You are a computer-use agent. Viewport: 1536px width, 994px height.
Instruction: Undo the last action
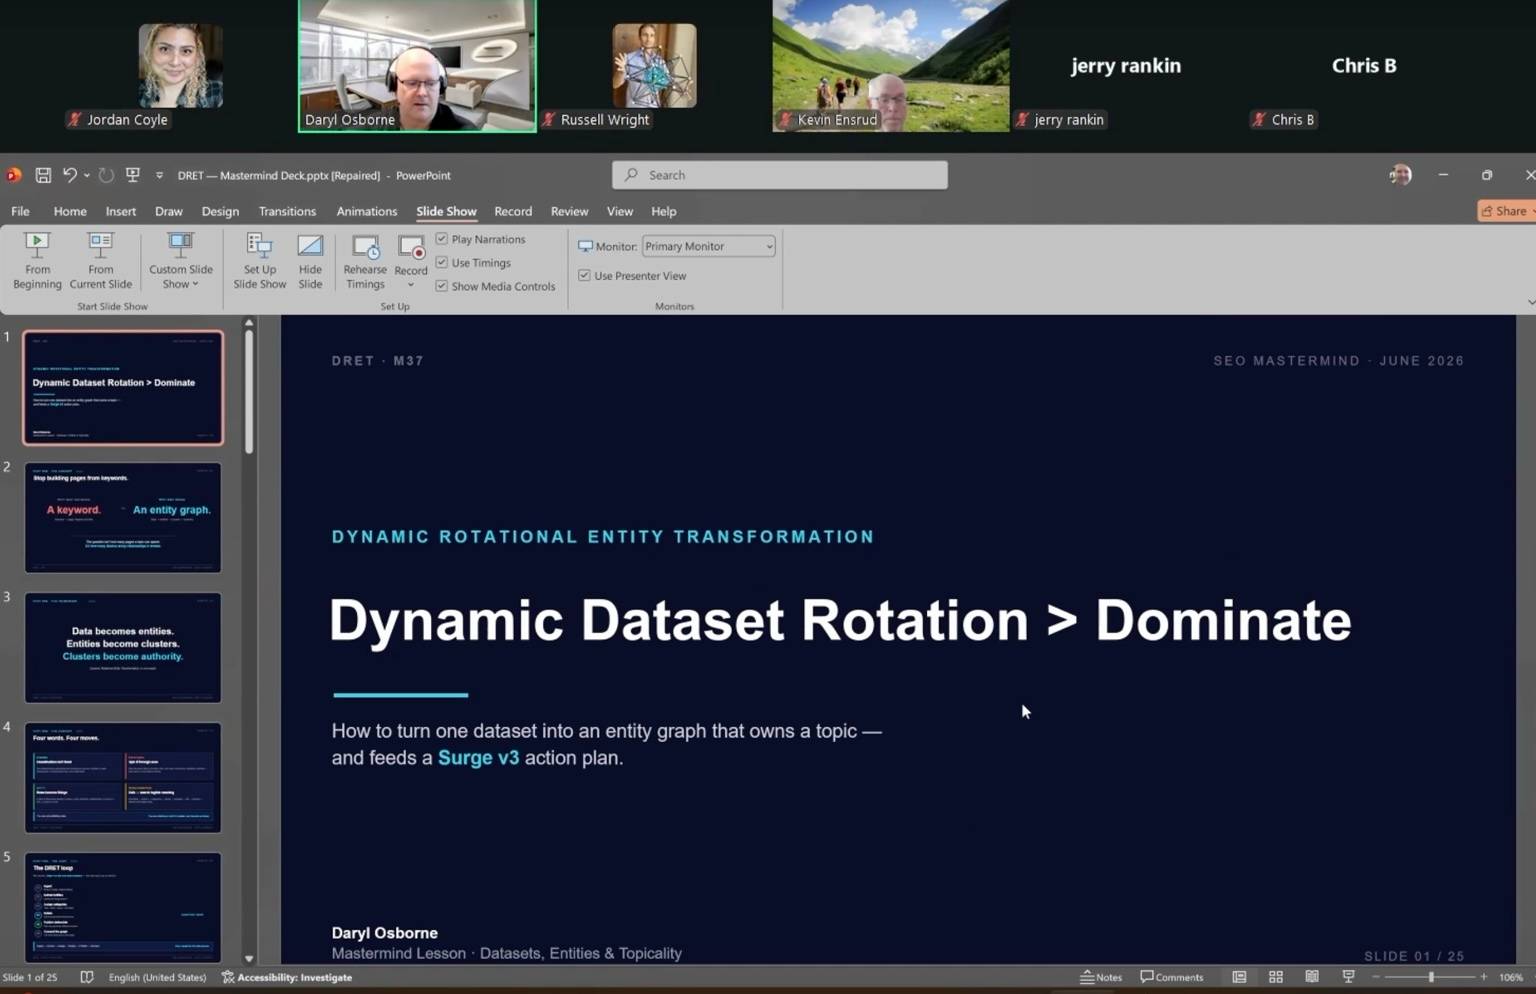[69, 175]
